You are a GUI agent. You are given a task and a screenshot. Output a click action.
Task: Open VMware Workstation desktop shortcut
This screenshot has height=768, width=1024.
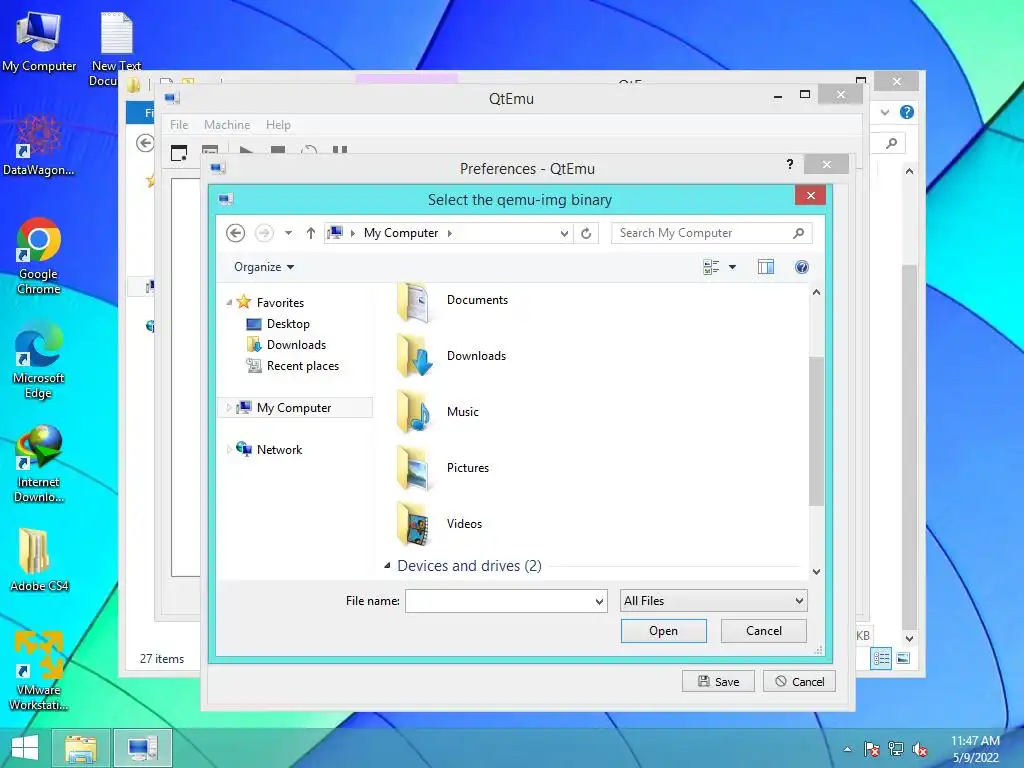(39, 671)
